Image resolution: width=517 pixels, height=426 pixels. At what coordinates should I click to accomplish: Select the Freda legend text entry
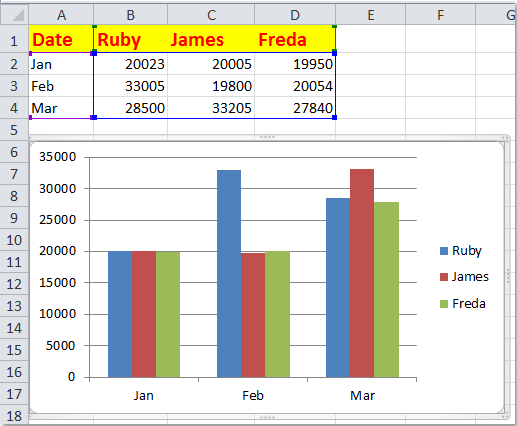point(469,304)
